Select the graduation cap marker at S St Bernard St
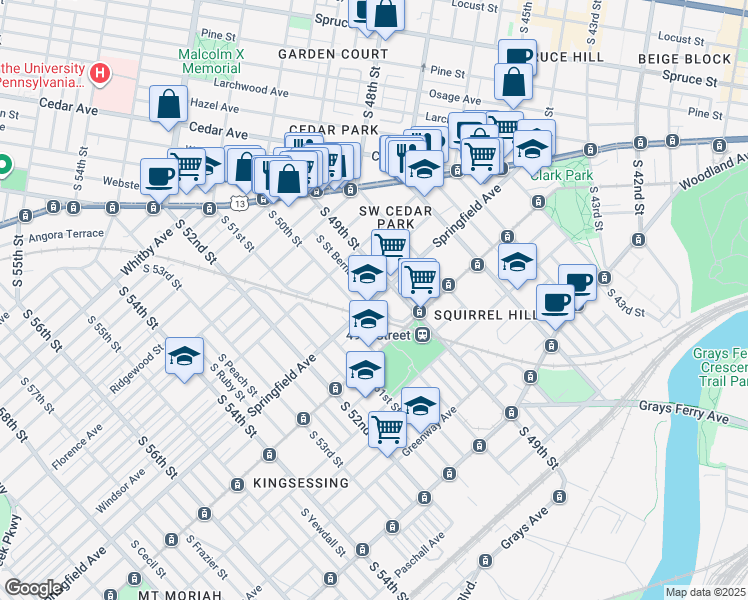The image size is (748, 600). [x=367, y=275]
